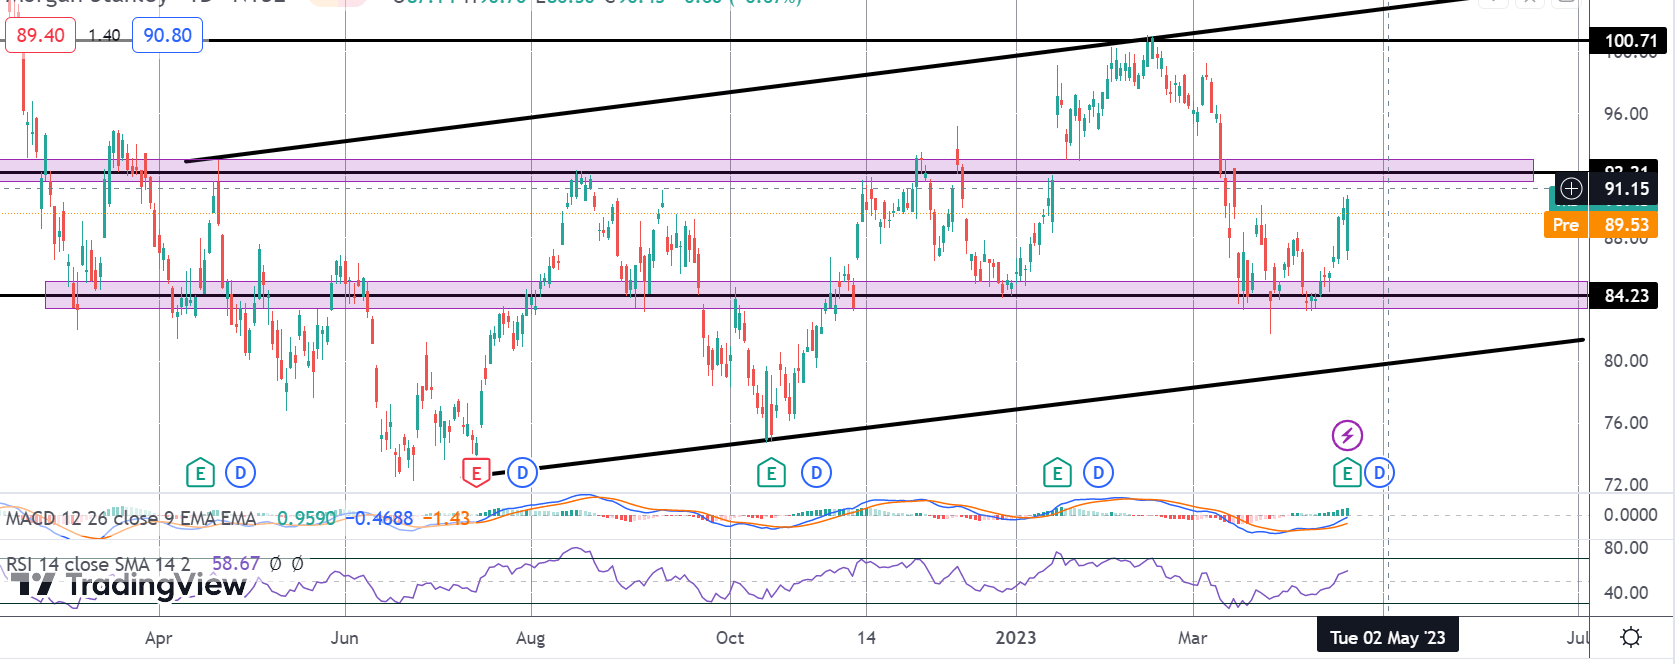Screen dimensions: 1675x664
Task: Click the 14 label on time axis
Action: pos(866,638)
